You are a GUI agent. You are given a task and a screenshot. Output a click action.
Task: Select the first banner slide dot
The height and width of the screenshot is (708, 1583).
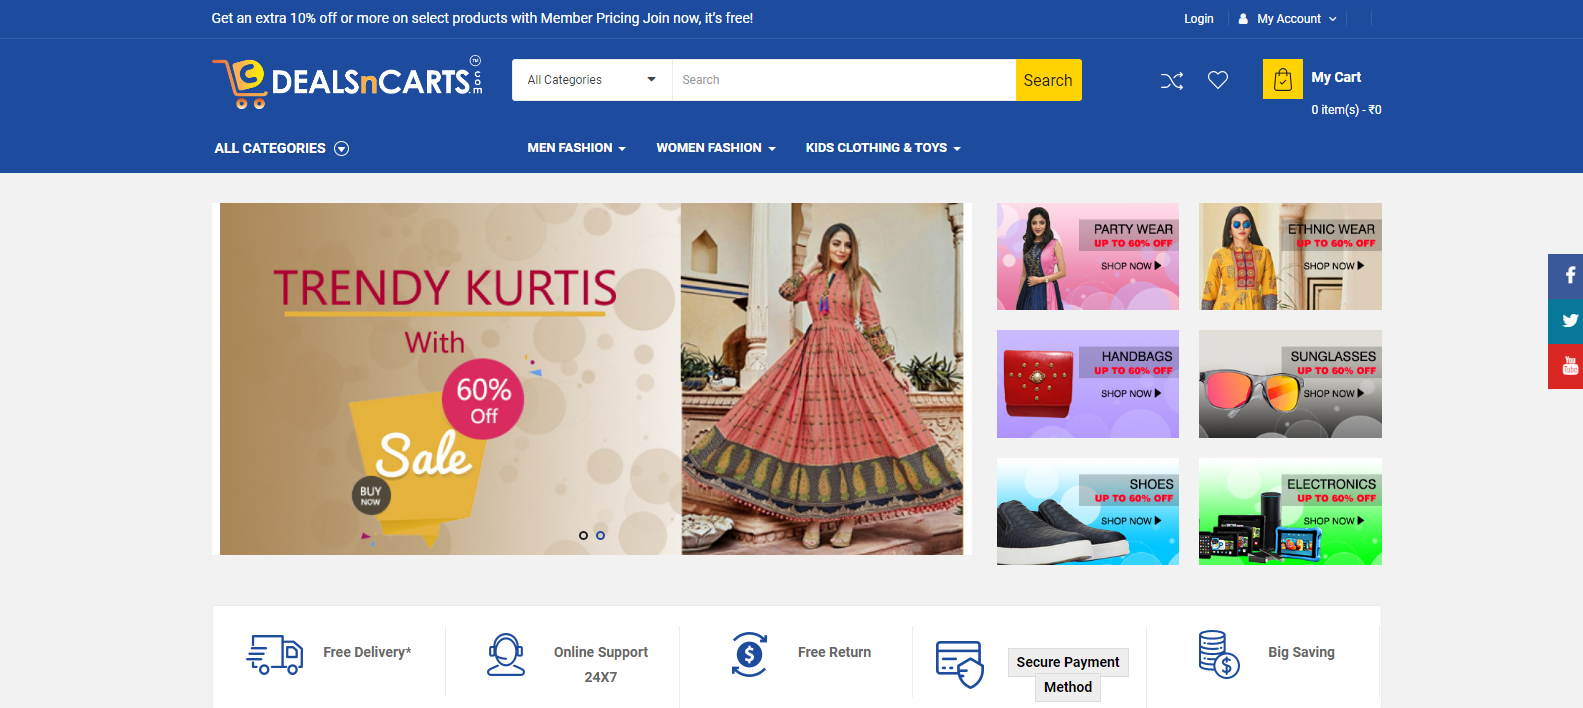coord(583,536)
